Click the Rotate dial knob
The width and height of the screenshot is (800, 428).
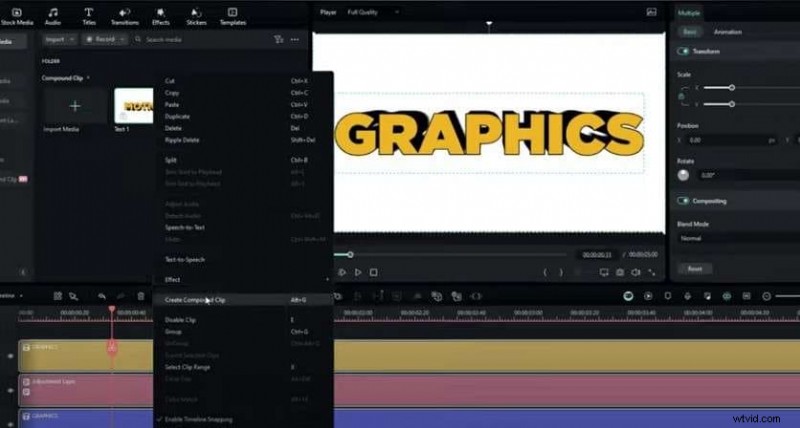[x=683, y=175]
